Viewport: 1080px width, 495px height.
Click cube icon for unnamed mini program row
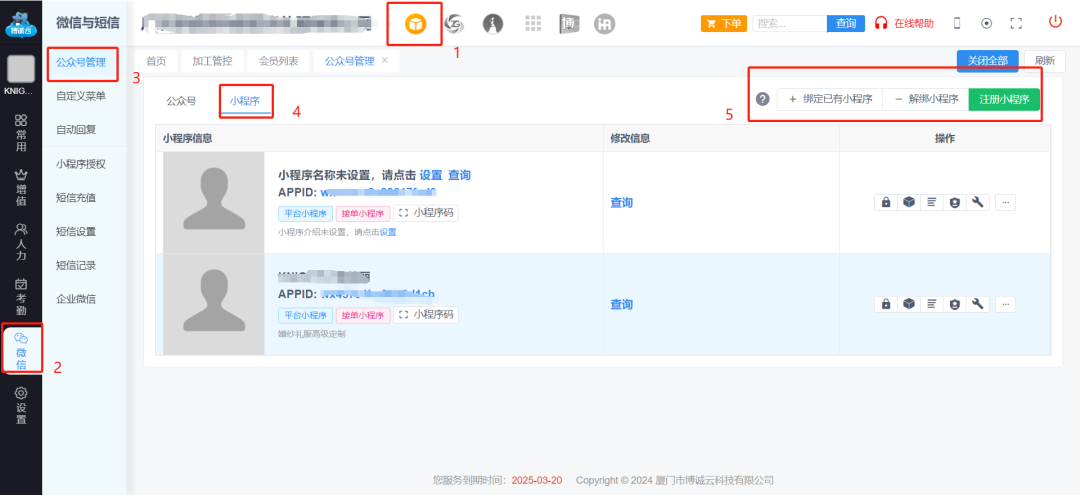point(908,202)
